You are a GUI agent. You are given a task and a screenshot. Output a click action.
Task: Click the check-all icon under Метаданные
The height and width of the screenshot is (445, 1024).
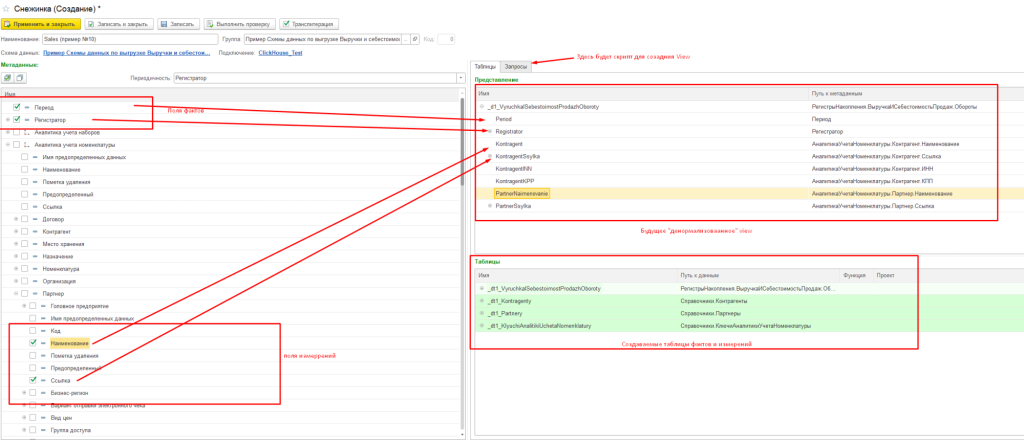click(x=8, y=77)
